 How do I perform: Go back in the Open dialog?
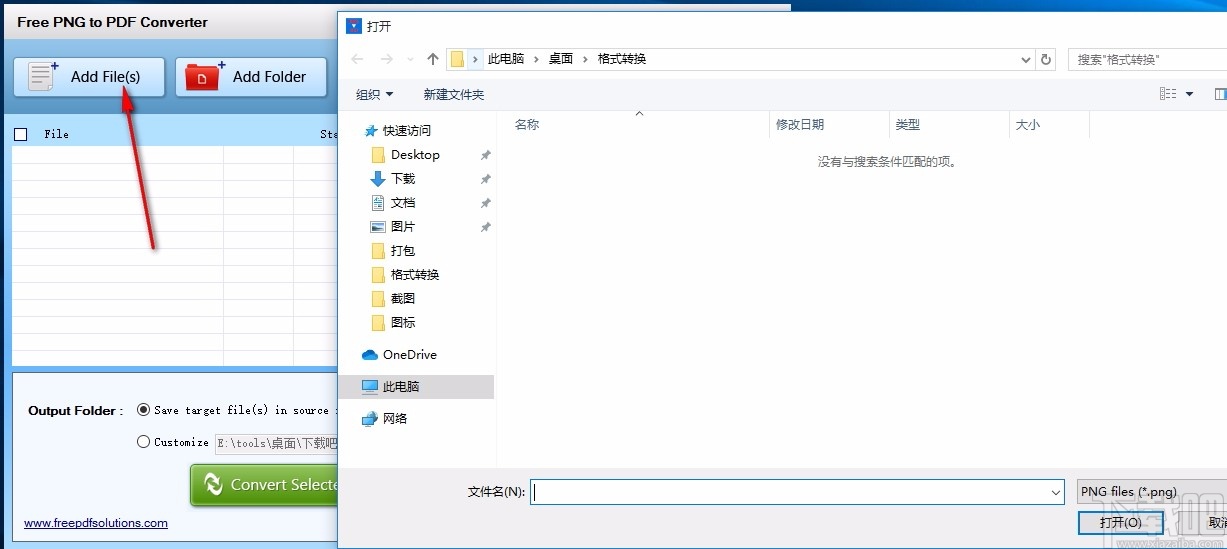358,59
